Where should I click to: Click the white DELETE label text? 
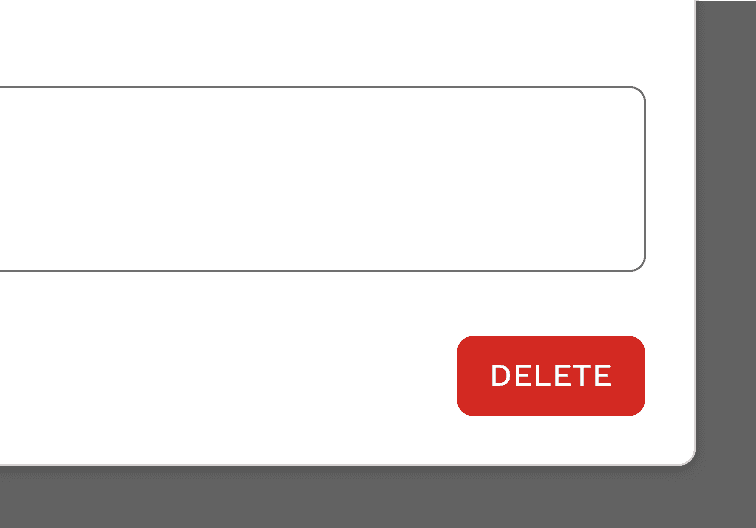[x=551, y=375]
